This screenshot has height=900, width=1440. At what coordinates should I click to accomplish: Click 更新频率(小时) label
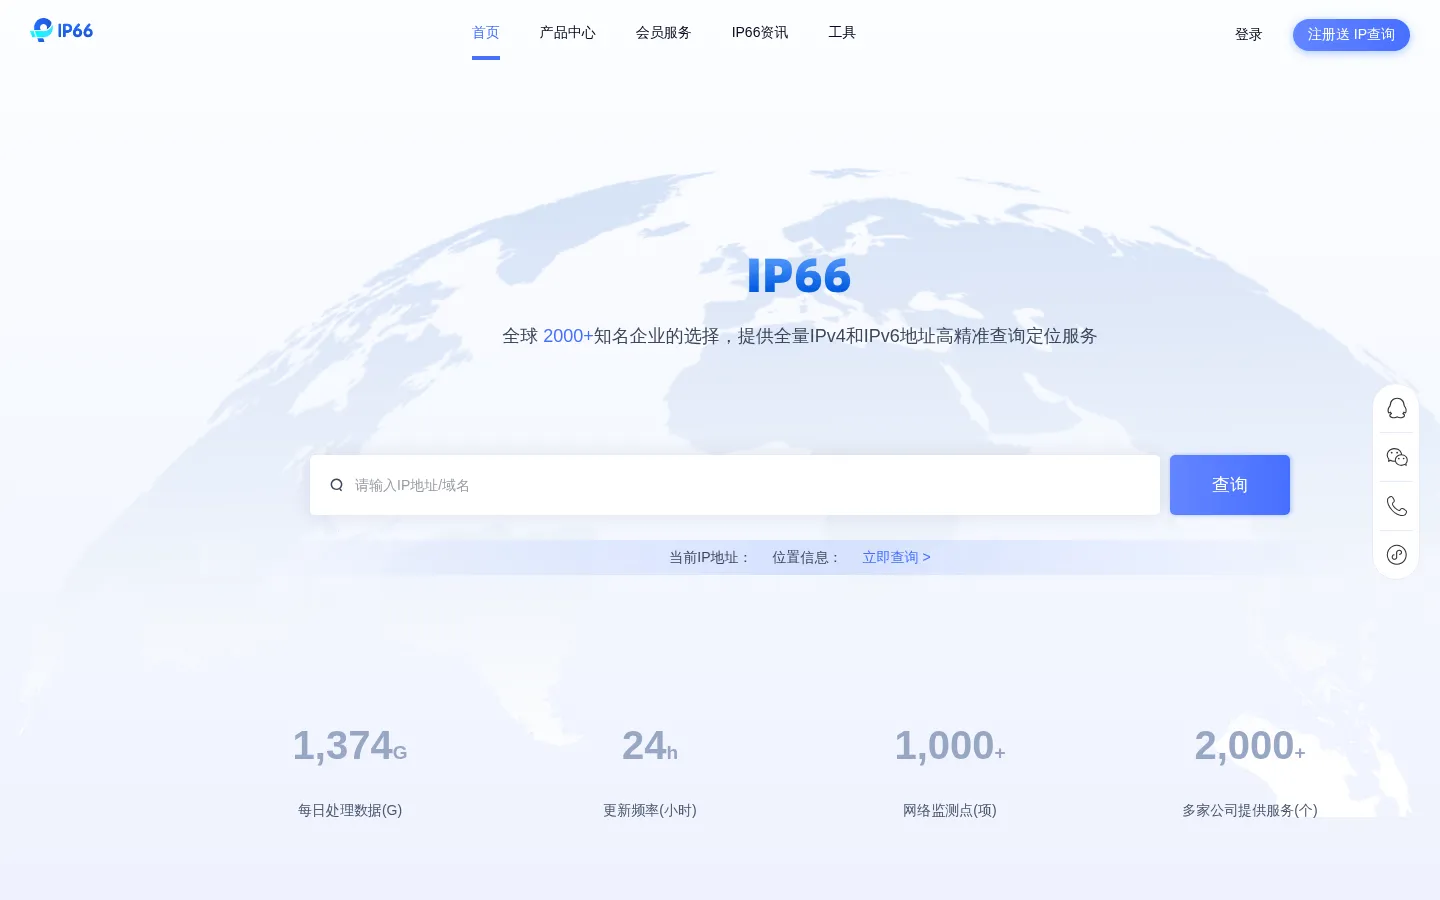click(650, 810)
